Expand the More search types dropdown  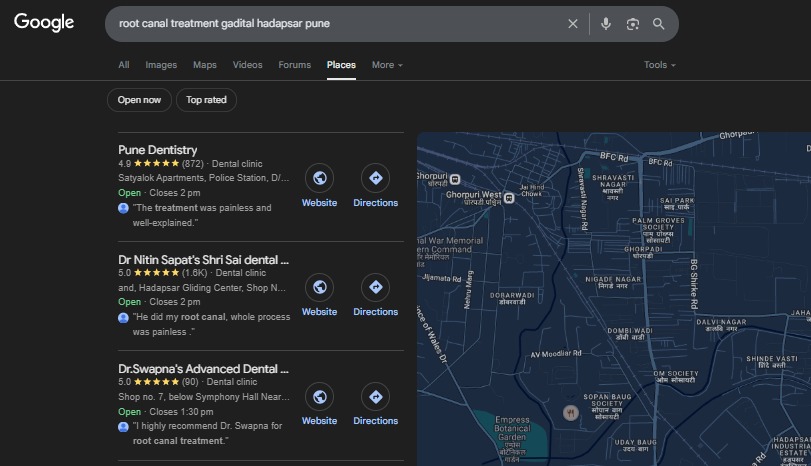pos(387,65)
